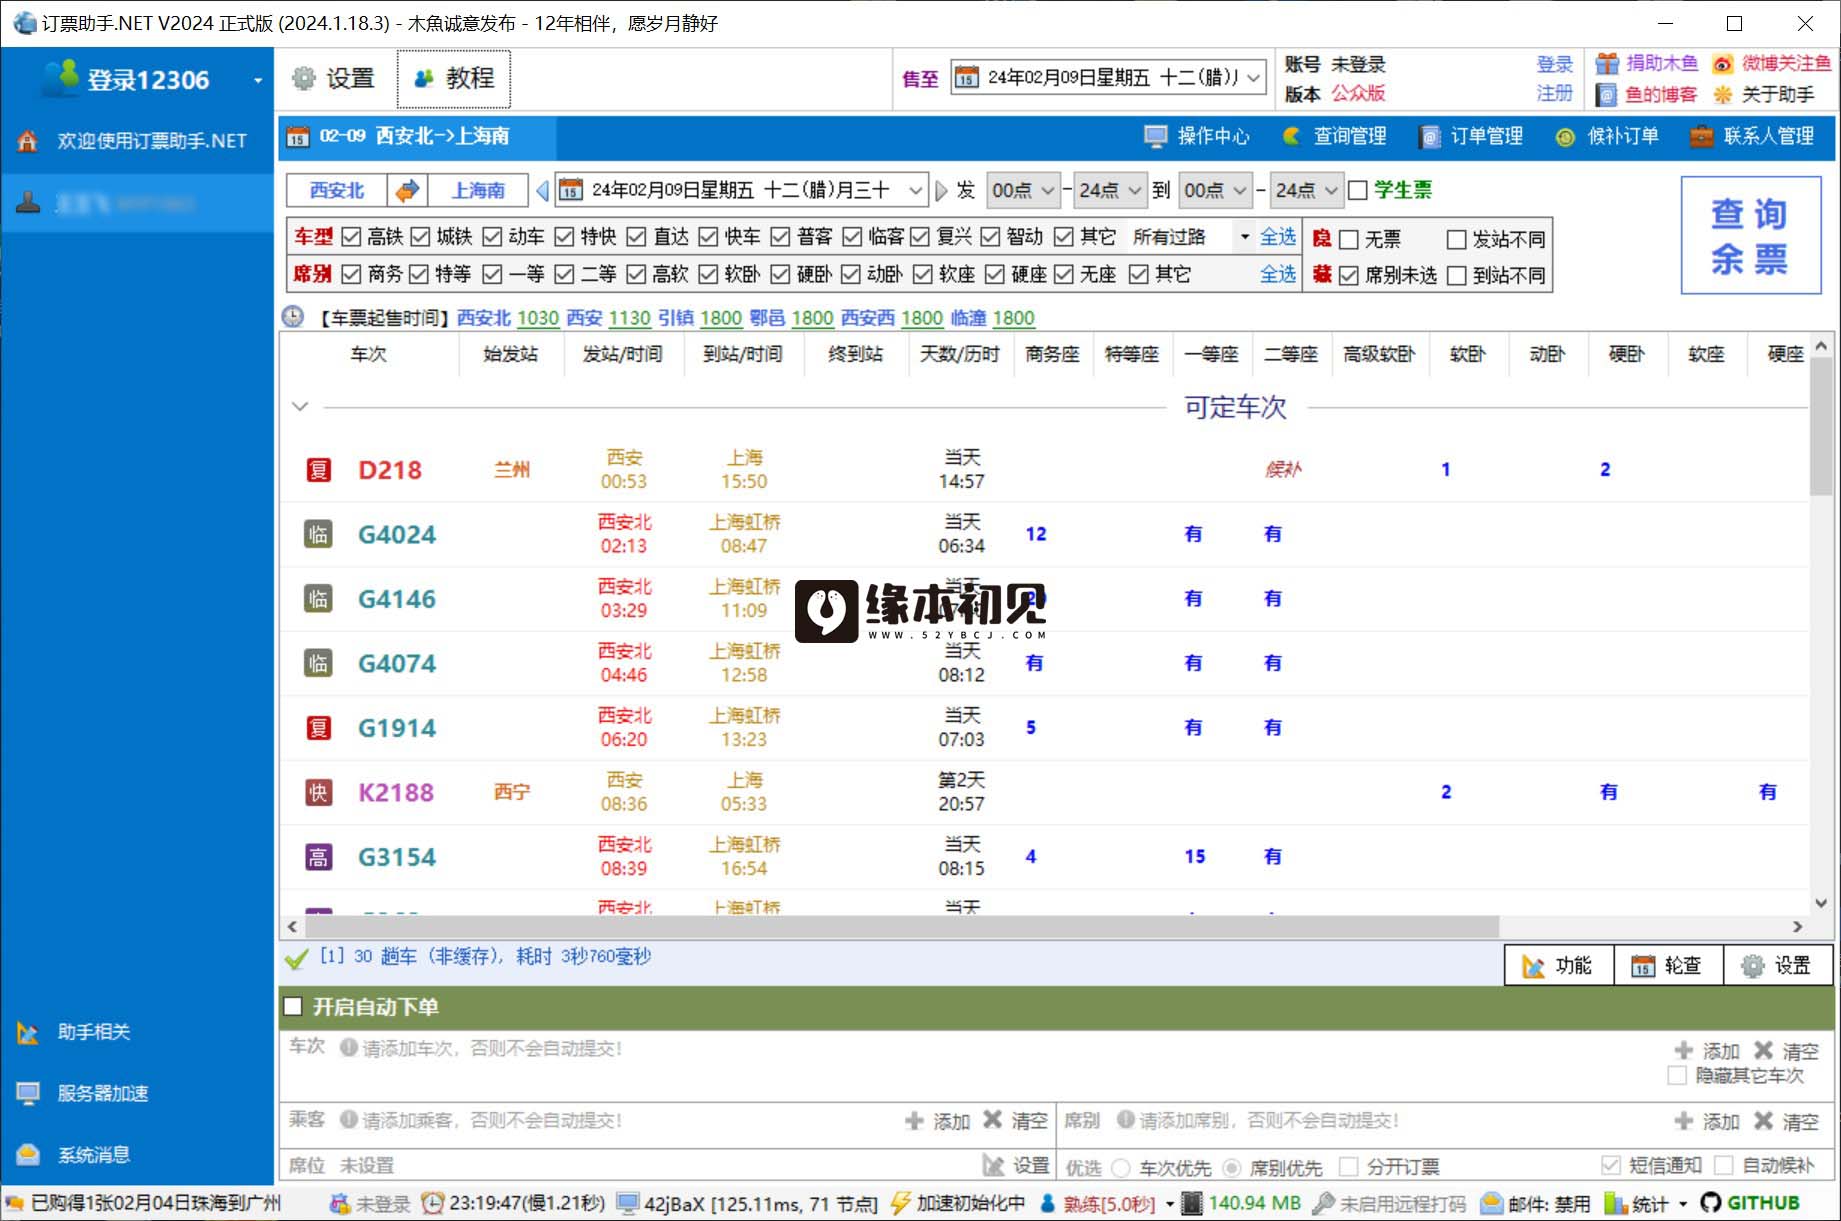Open the 售至 date dropdown
The width and height of the screenshot is (1841, 1221).
click(1254, 77)
